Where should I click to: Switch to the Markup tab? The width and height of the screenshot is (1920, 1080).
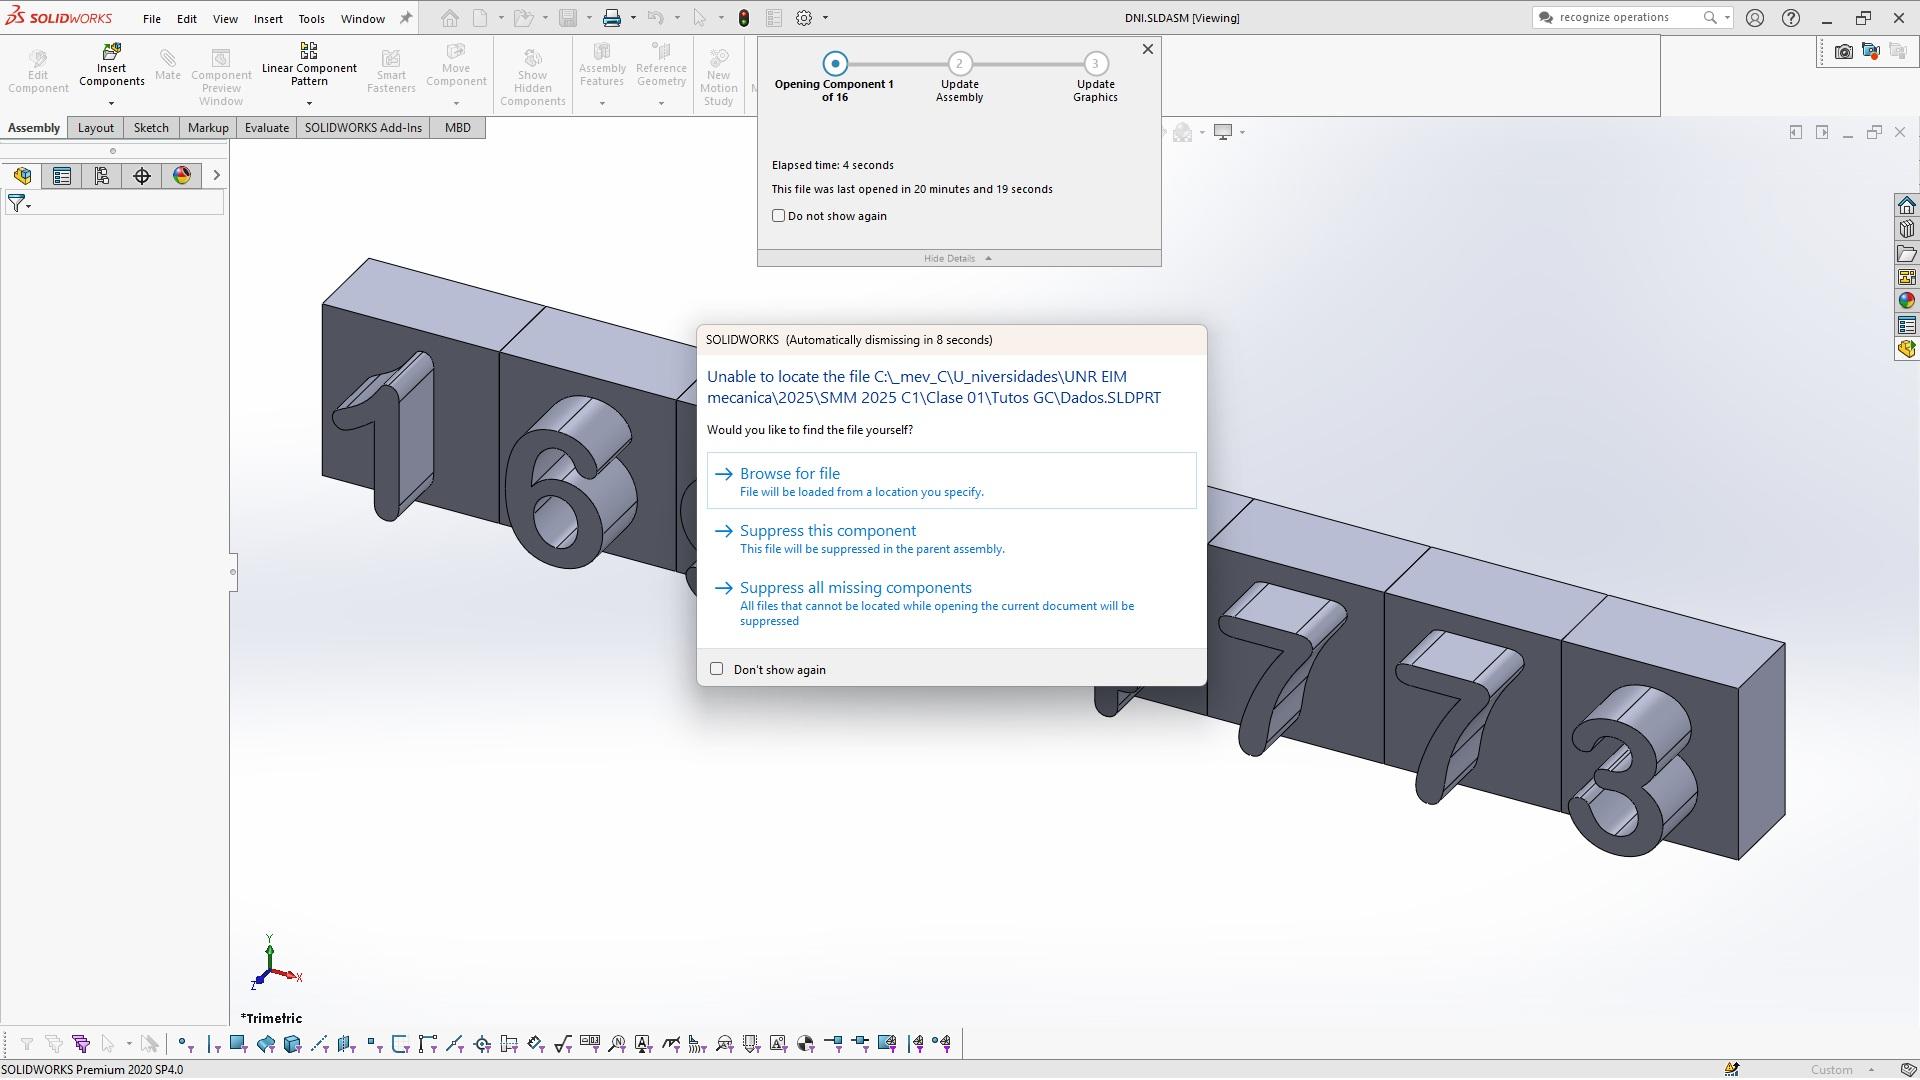tap(208, 128)
